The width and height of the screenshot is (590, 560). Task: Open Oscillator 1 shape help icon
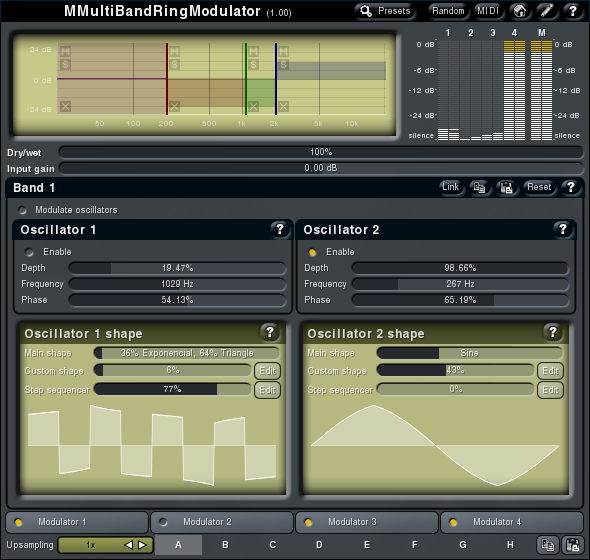270,332
